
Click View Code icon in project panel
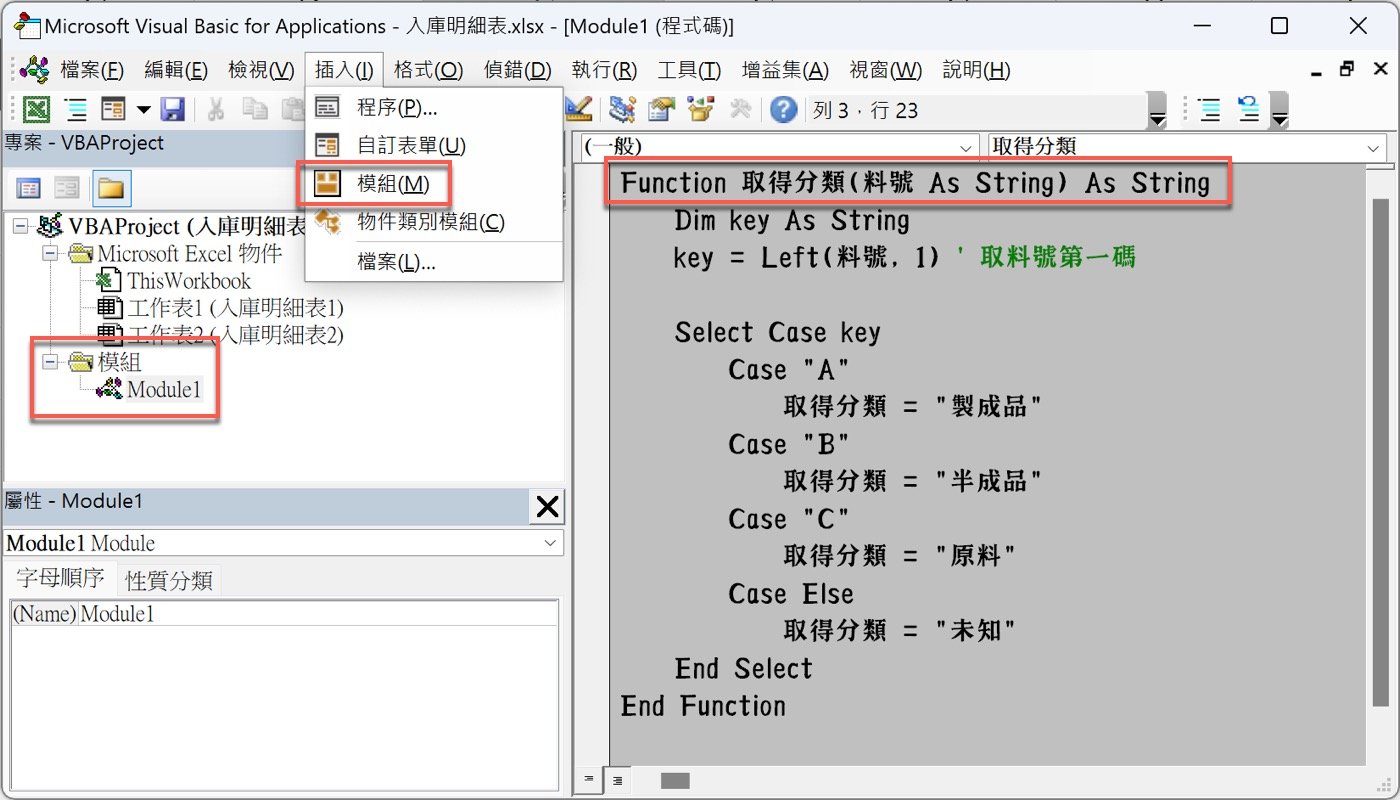29,187
